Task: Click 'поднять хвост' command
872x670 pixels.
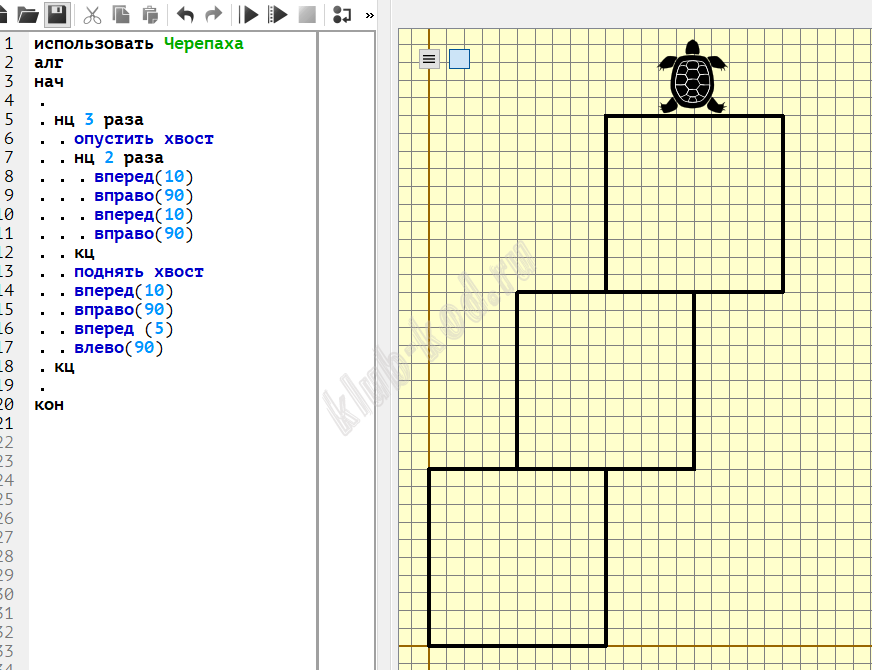Action: (139, 272)
